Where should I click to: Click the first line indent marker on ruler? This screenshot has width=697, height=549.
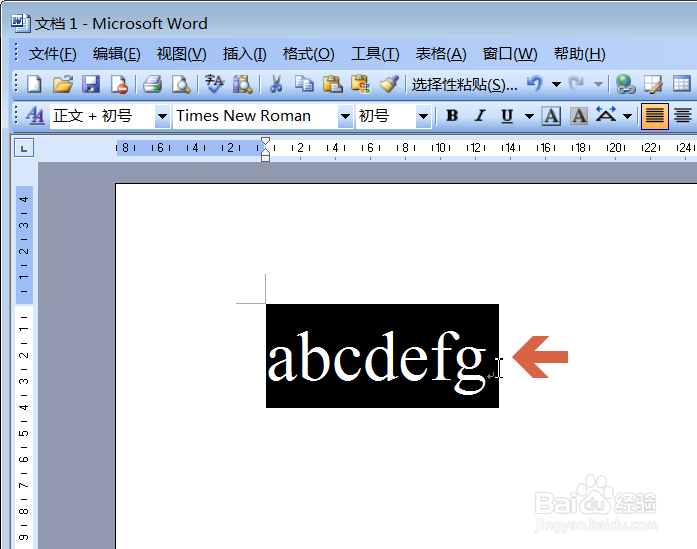[265, 142]
